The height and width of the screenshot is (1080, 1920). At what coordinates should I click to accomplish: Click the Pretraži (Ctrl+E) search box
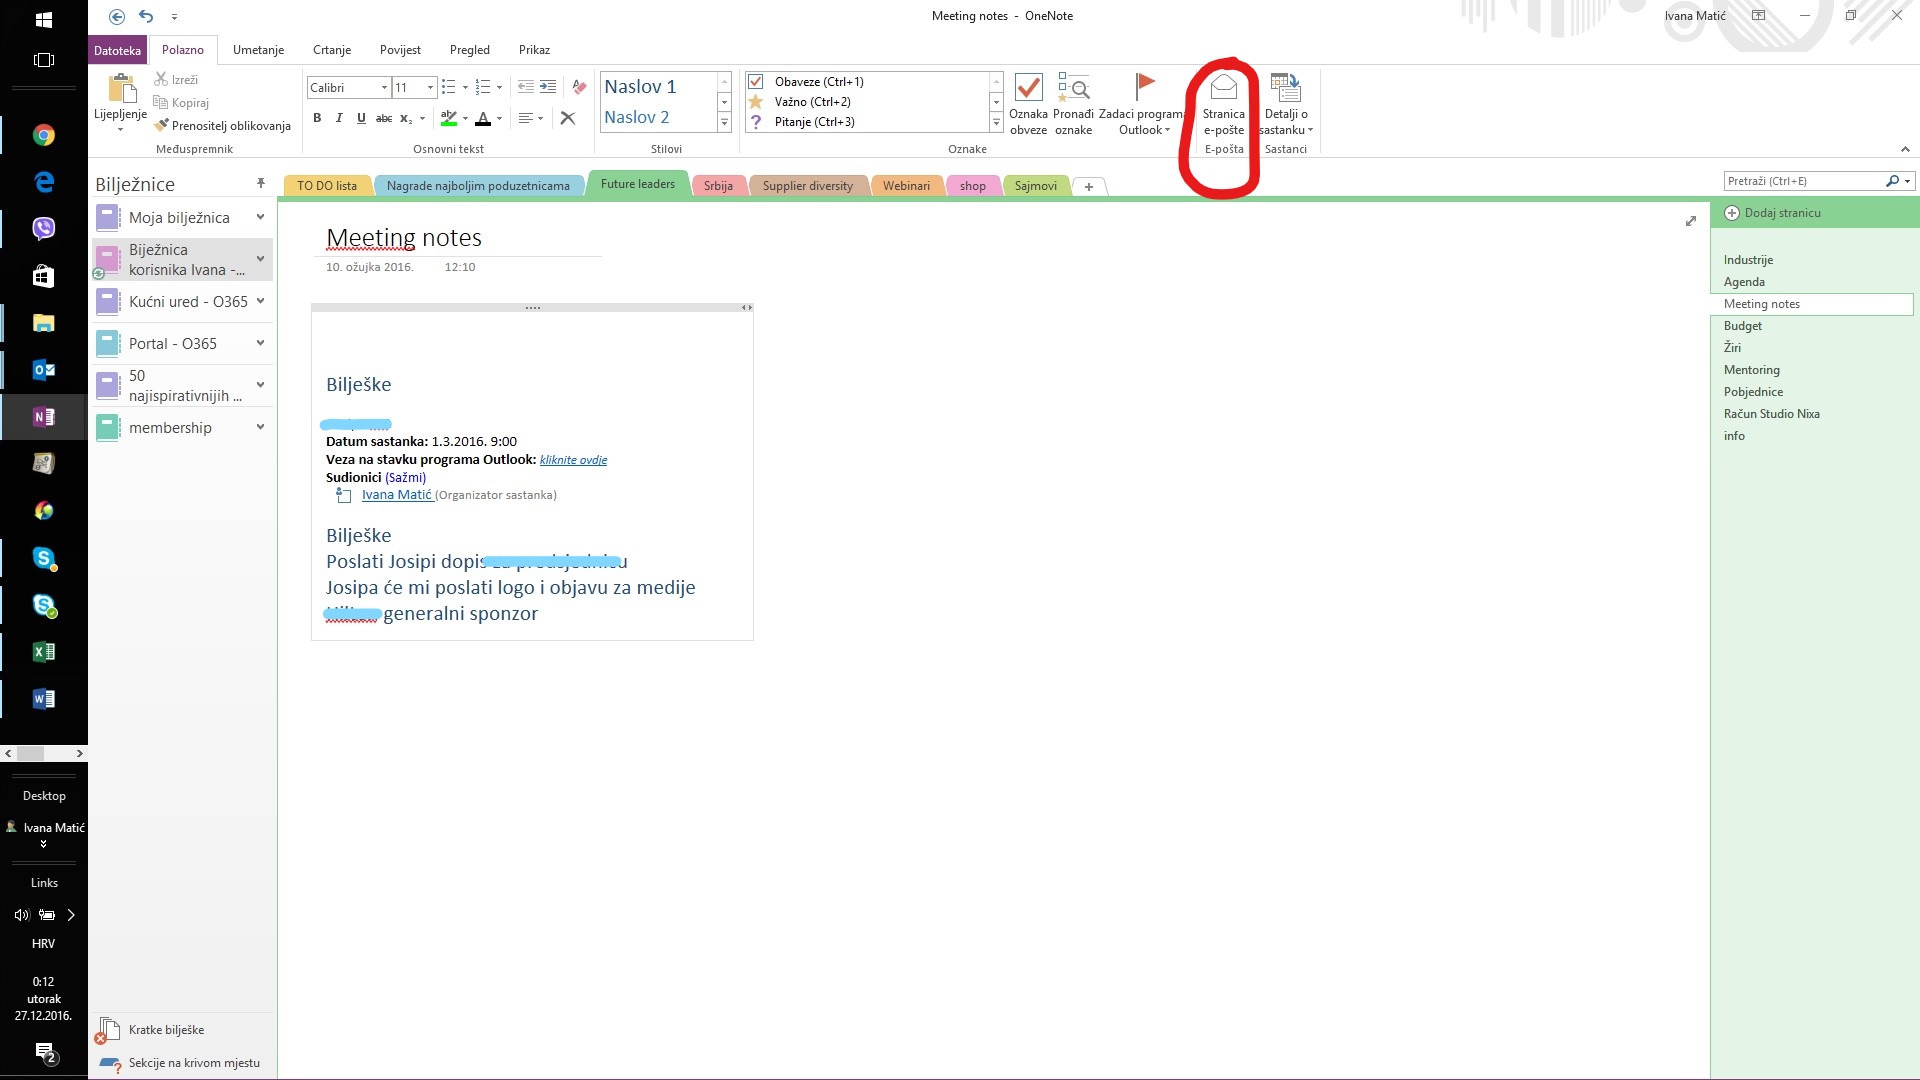coord(1803,181)
